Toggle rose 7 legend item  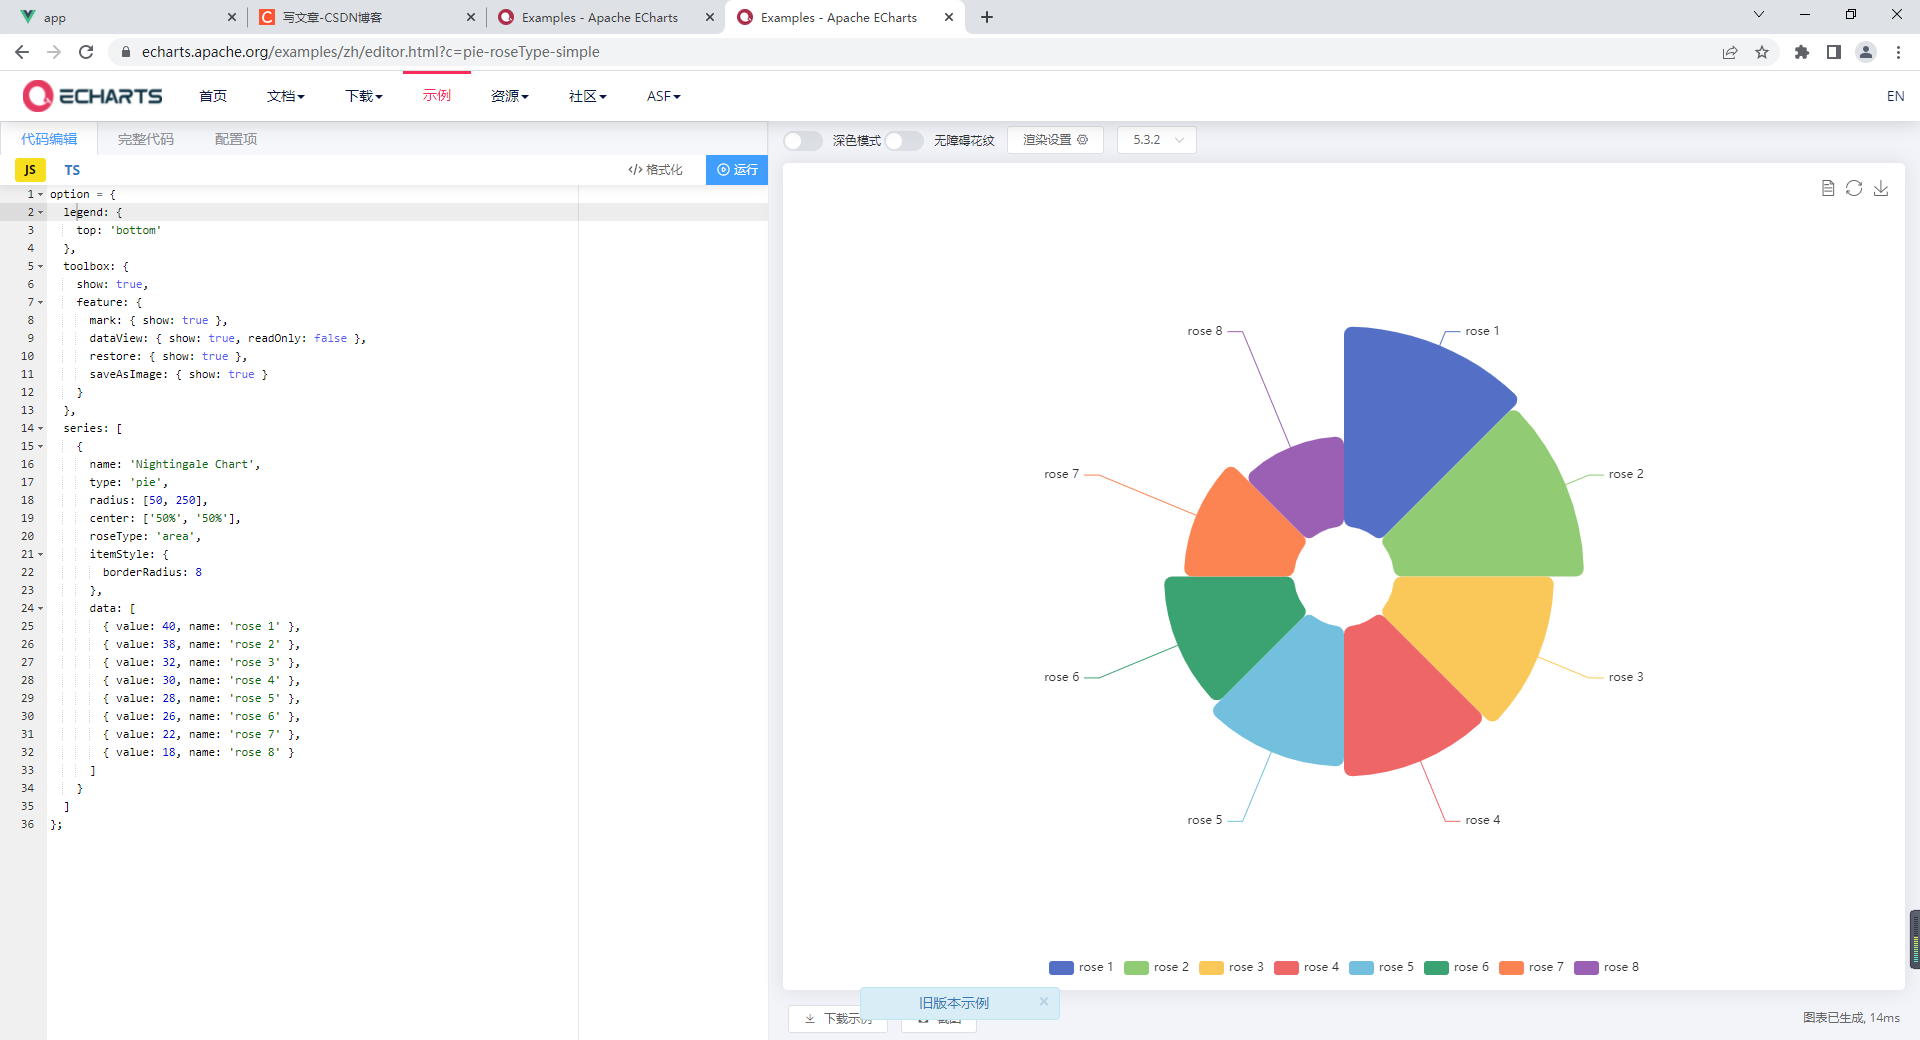[1531, 967]
